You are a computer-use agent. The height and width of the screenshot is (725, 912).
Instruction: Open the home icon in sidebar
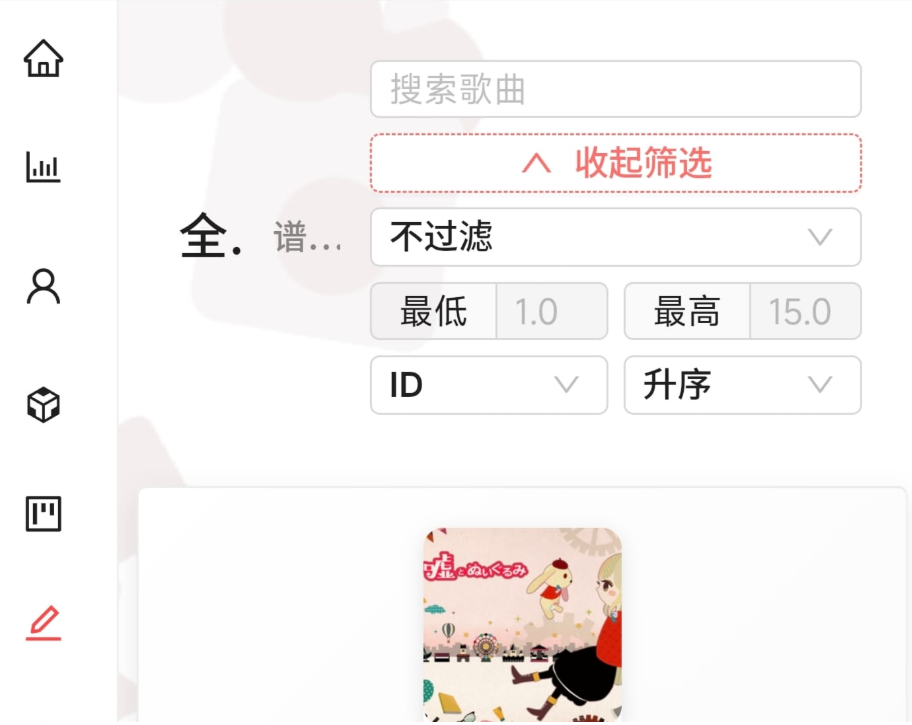tap(44, 58)
